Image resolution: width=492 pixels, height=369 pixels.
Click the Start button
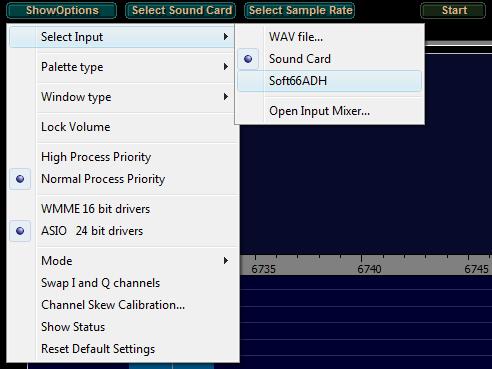pos(453,10)
